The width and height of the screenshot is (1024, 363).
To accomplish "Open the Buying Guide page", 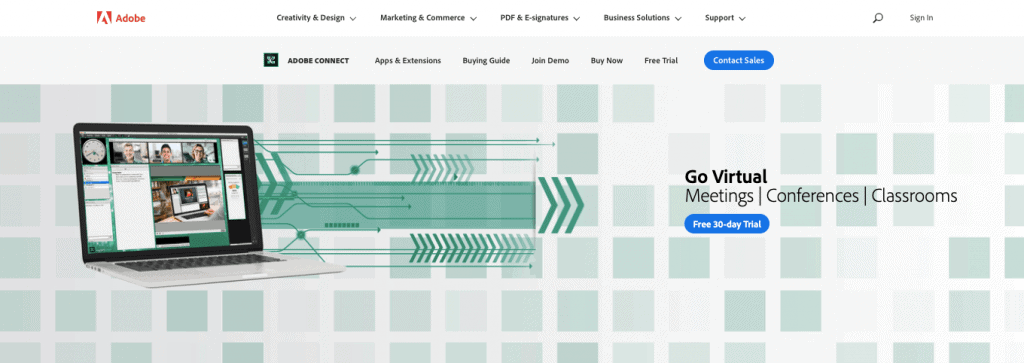I will (x=486, y=61).
